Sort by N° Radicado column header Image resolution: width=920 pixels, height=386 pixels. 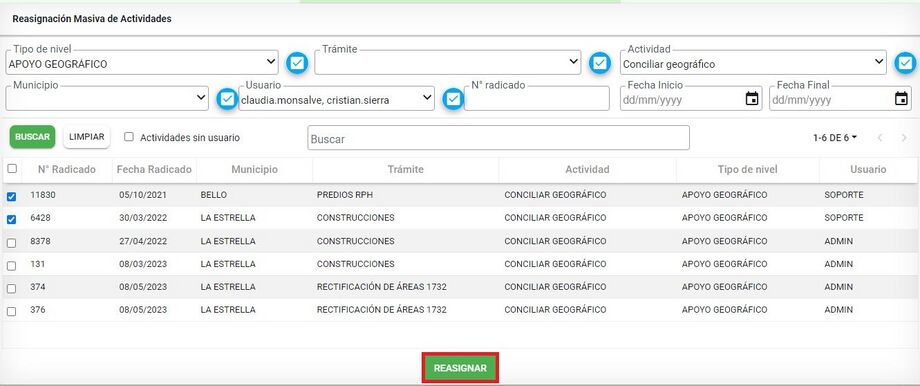[x=66, y=170]
